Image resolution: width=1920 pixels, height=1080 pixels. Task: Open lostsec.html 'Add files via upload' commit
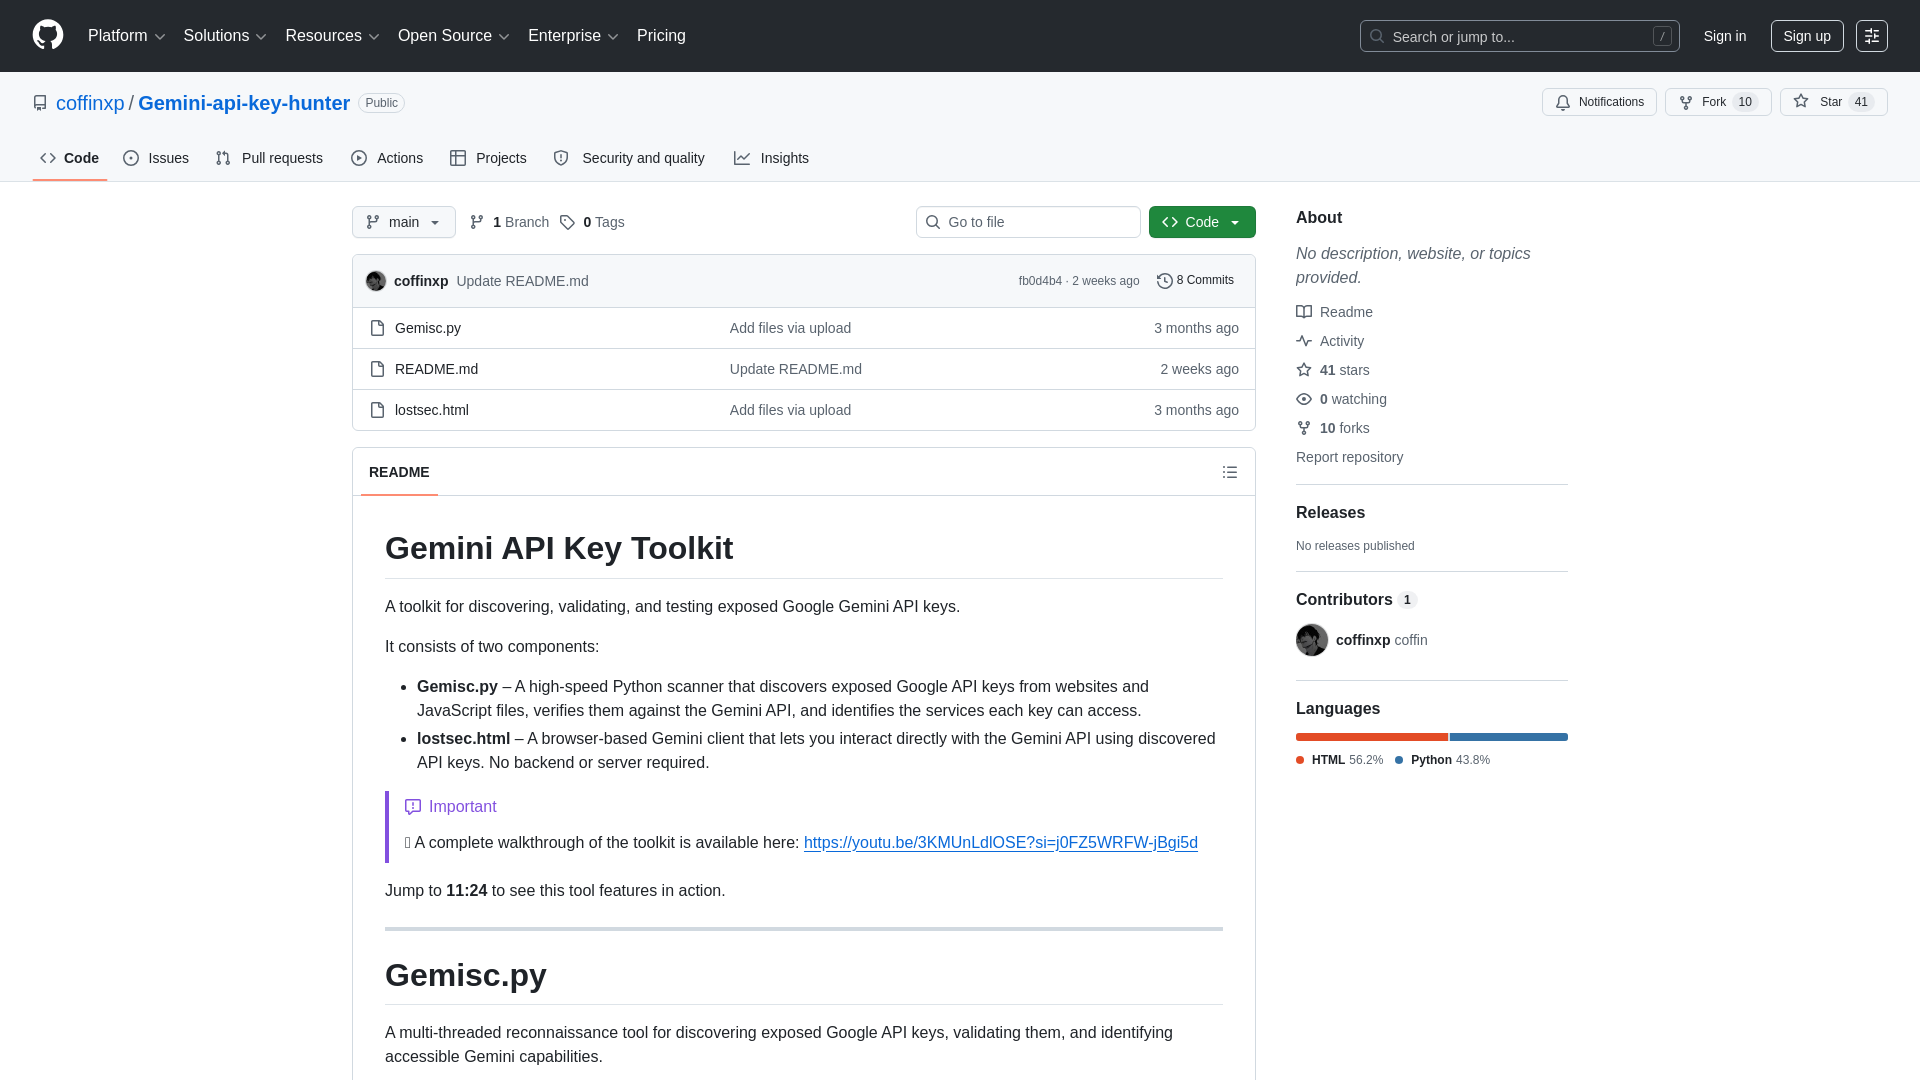coord(790,410)
